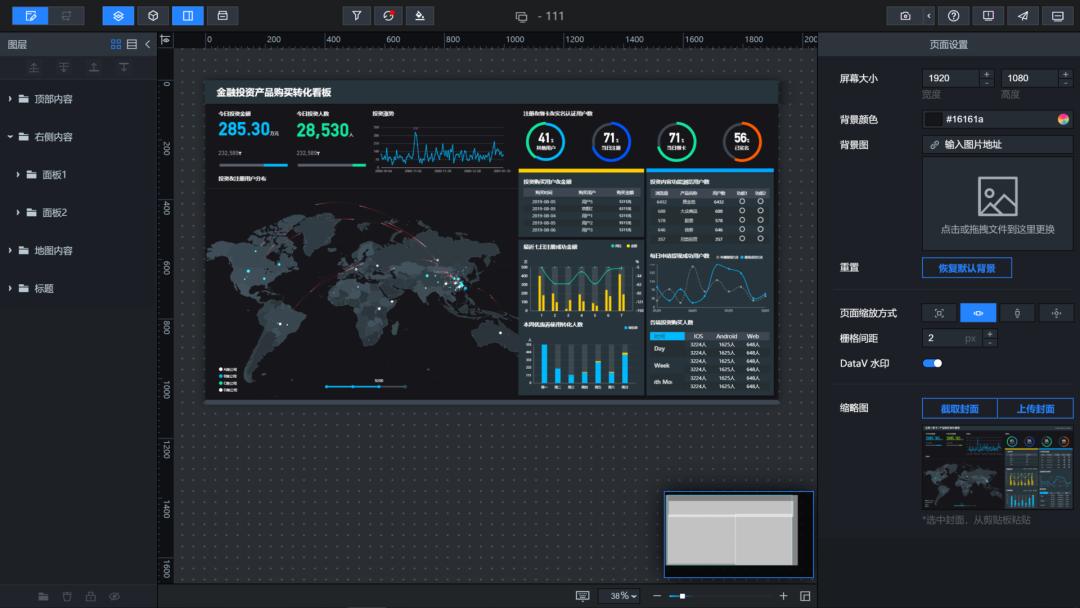Toggle the right-side settings panel button
The width and height of the screenshot is (1080, 608).
click(x=187, y=16)
